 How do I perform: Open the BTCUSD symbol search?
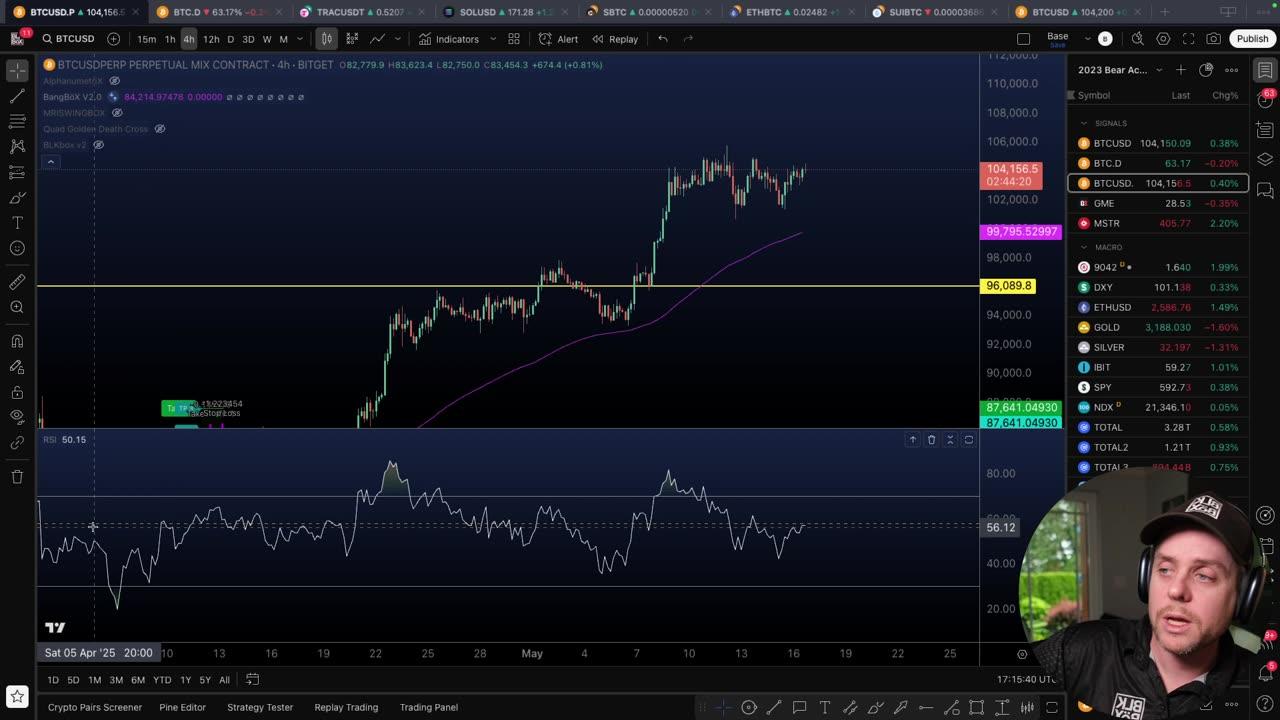click(x=68, y=39)
